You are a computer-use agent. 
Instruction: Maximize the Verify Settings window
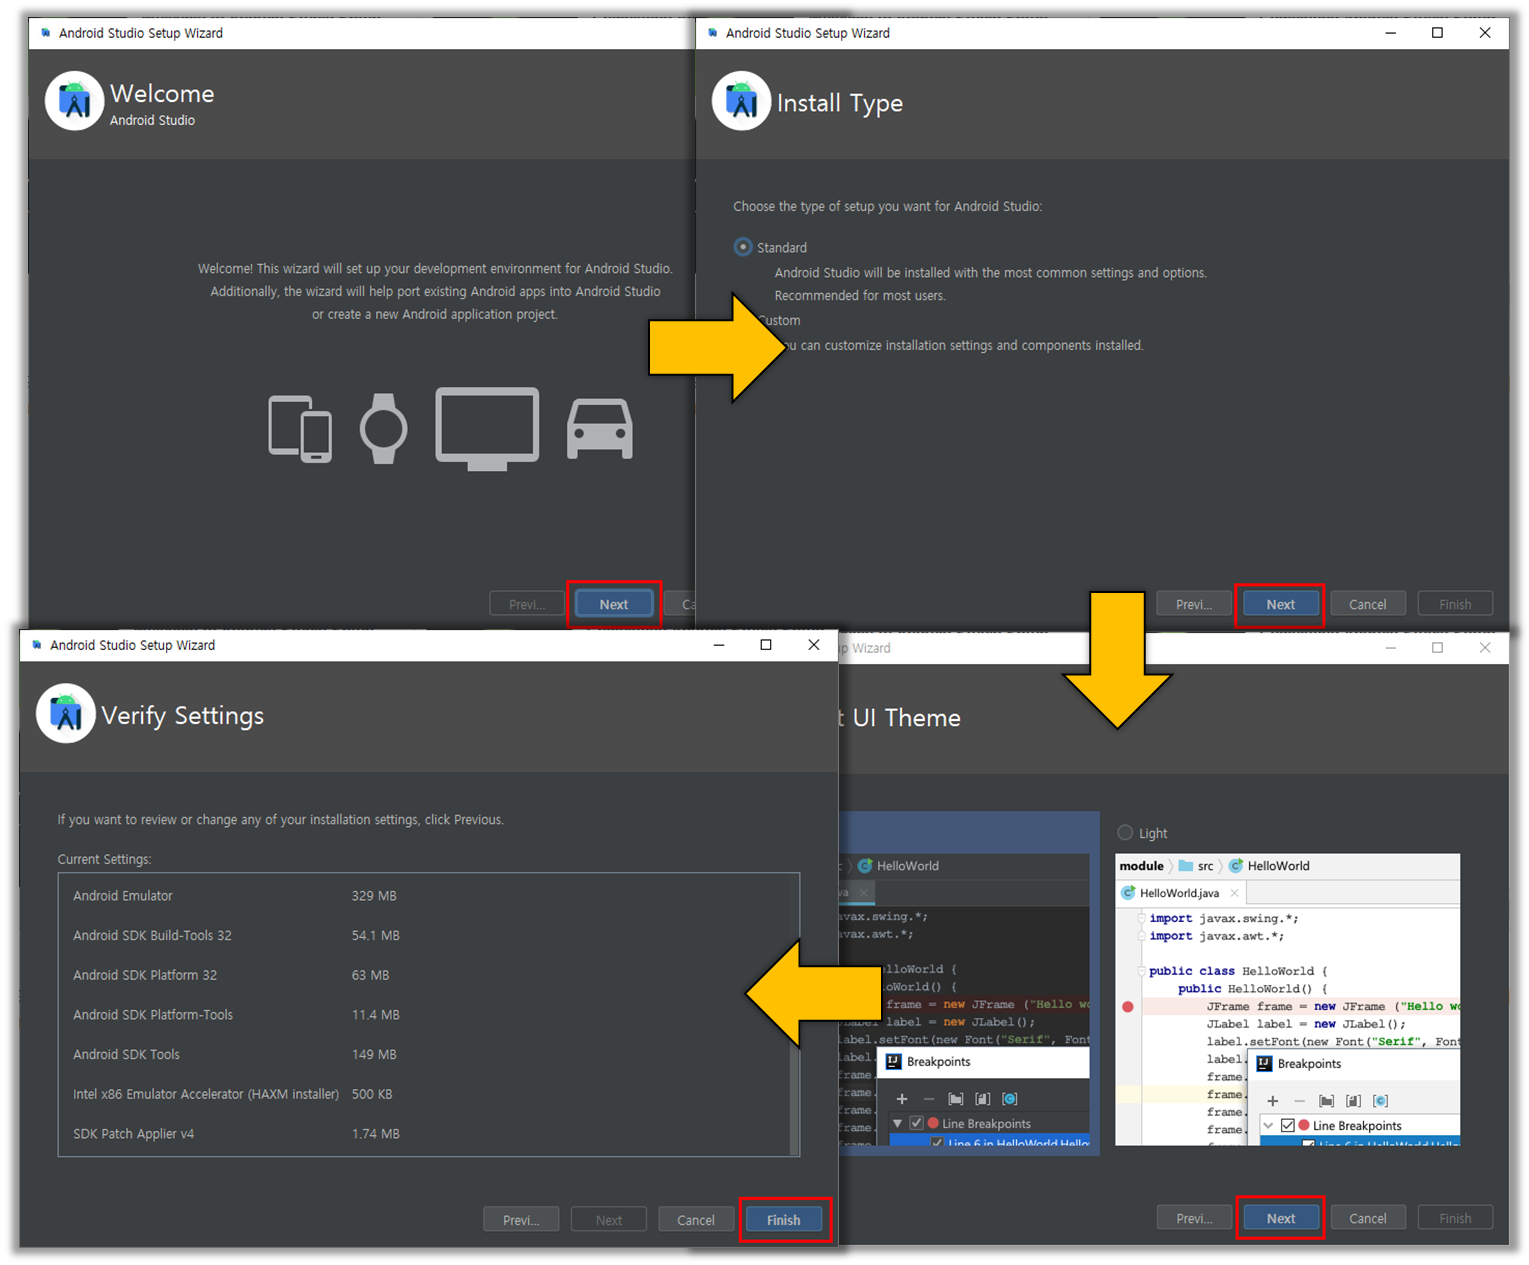pos(766,645)
